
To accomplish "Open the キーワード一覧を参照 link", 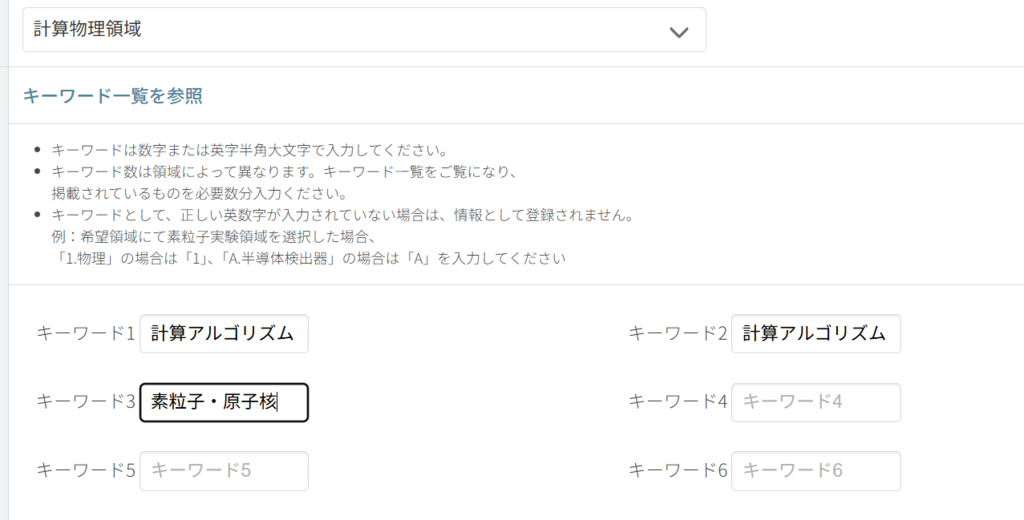I will tap(113, 96).
